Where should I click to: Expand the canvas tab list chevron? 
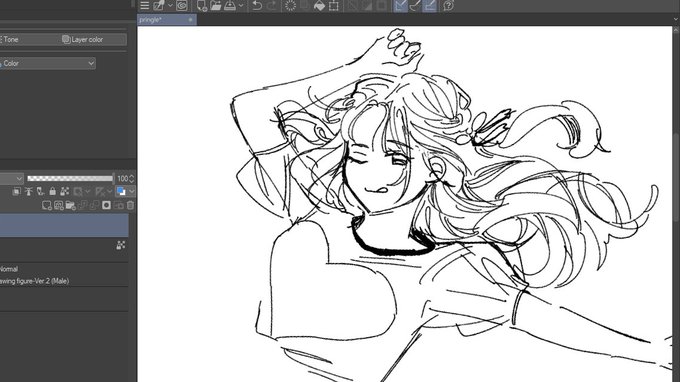point(676,19)
